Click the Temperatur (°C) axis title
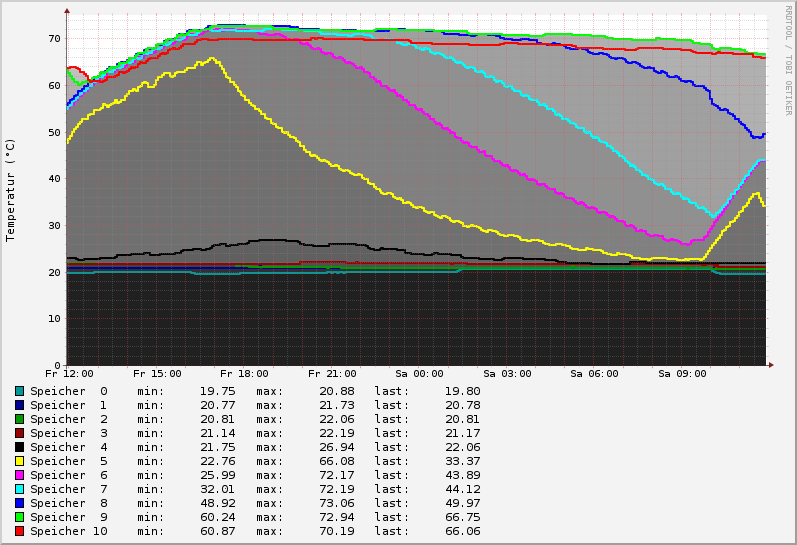797x545 pixels. click(x=11, y=189)
